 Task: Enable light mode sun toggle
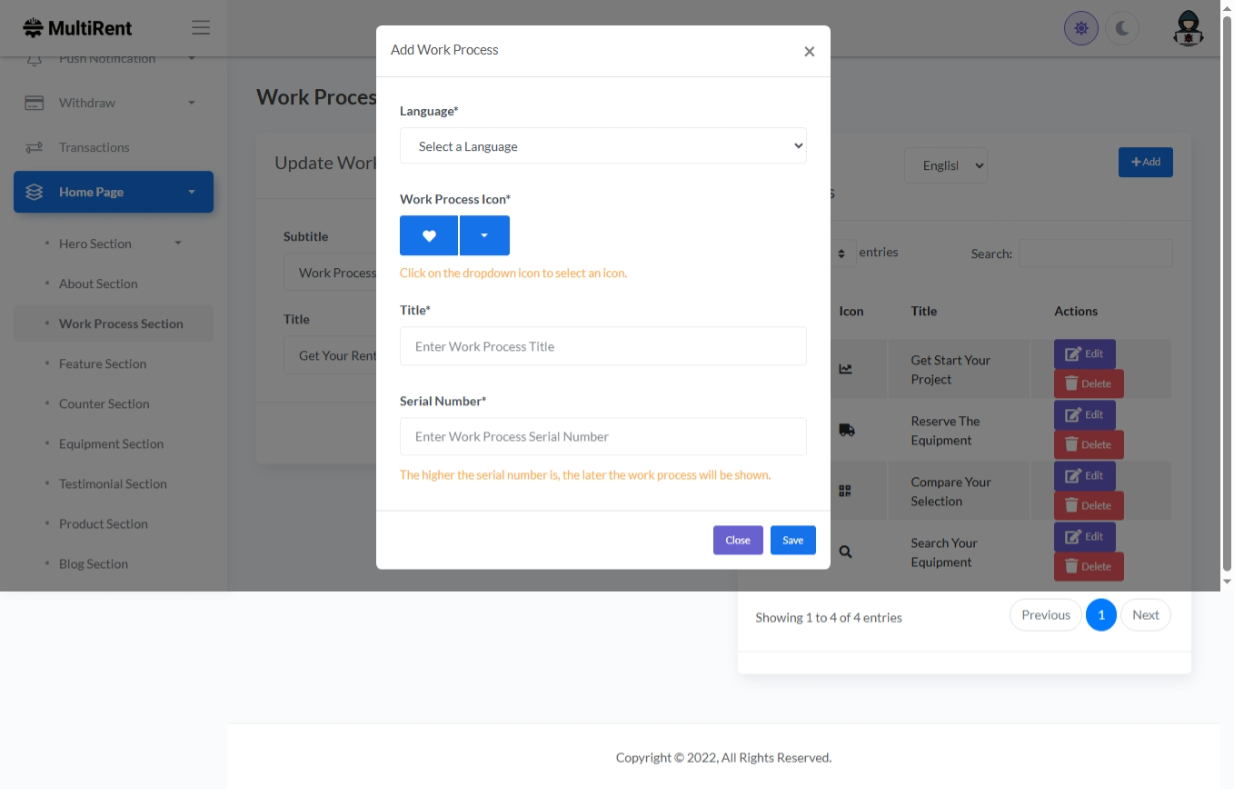(x=1081, y=28)
